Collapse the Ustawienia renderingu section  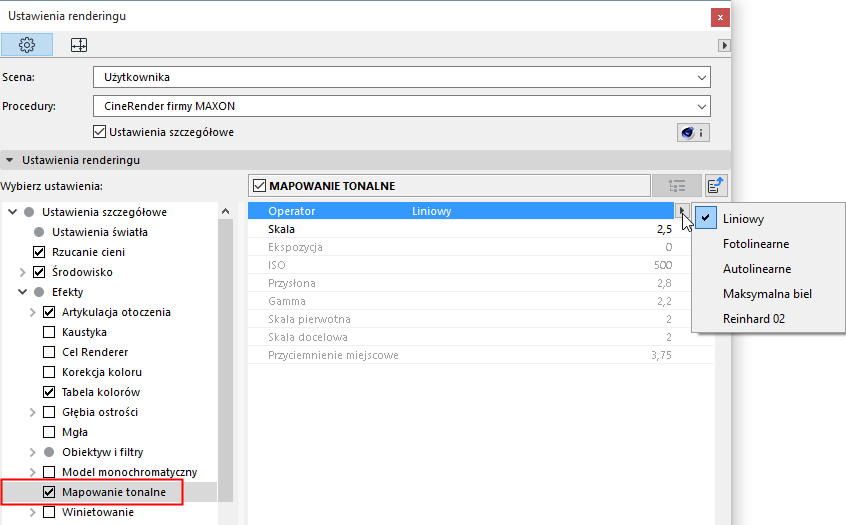[x=9, y=160]
